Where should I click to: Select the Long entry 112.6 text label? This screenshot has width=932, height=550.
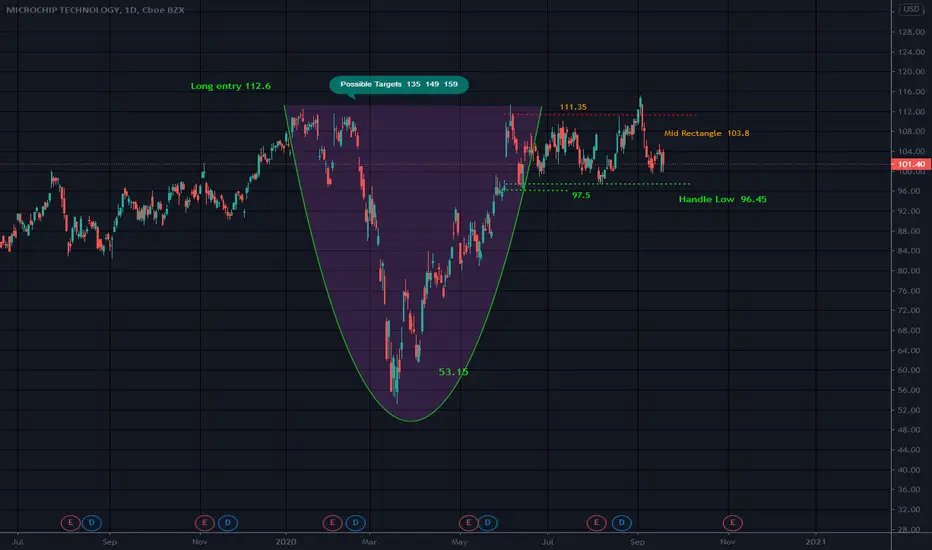click(231, 86)
